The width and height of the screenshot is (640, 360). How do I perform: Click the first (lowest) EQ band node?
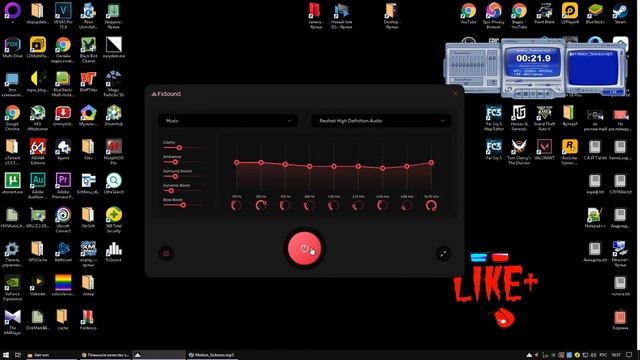pyautogui.click(x=237, y=162)
